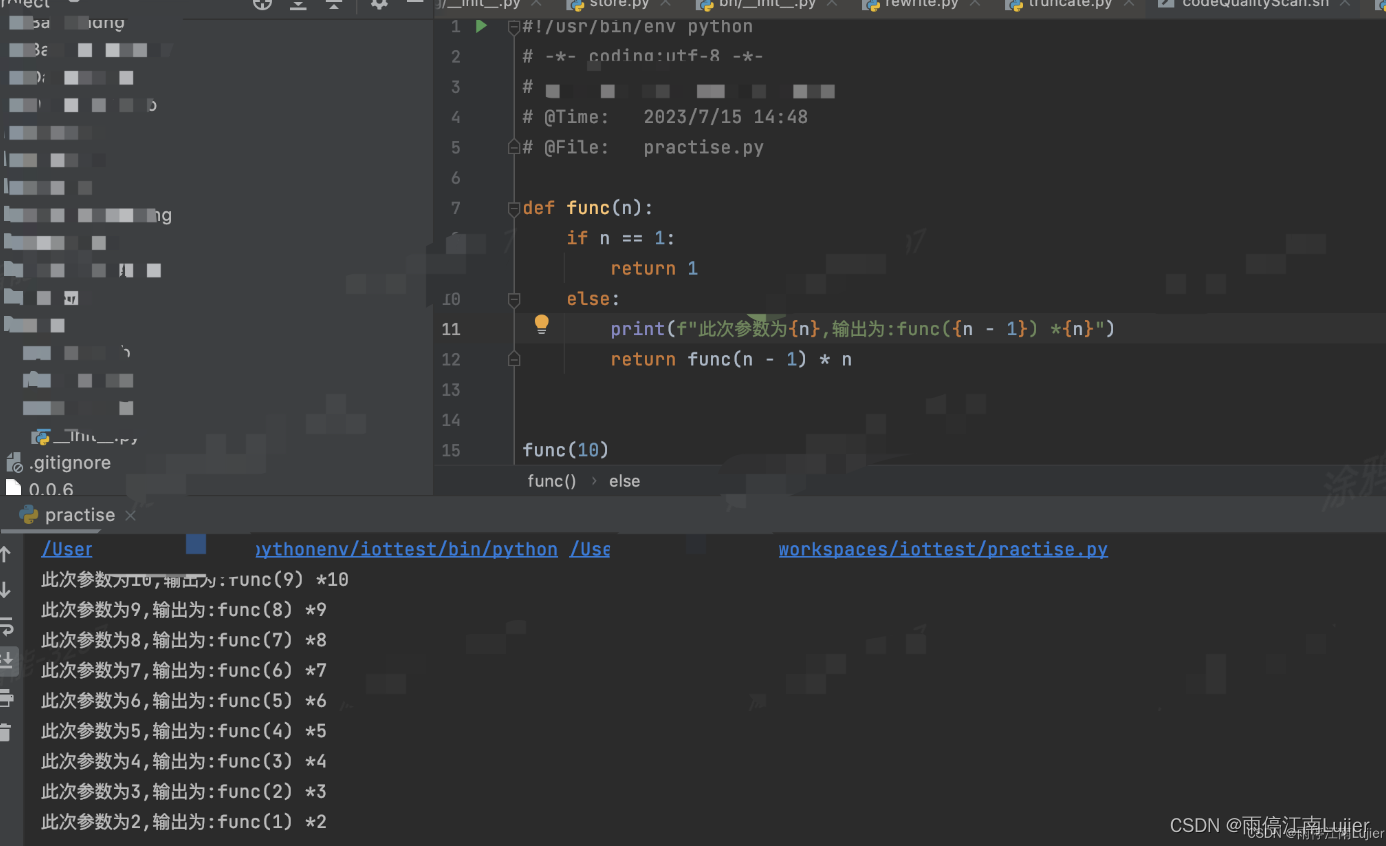Open pythonenv/iottest/bin/python link

[x=406, y=549]
